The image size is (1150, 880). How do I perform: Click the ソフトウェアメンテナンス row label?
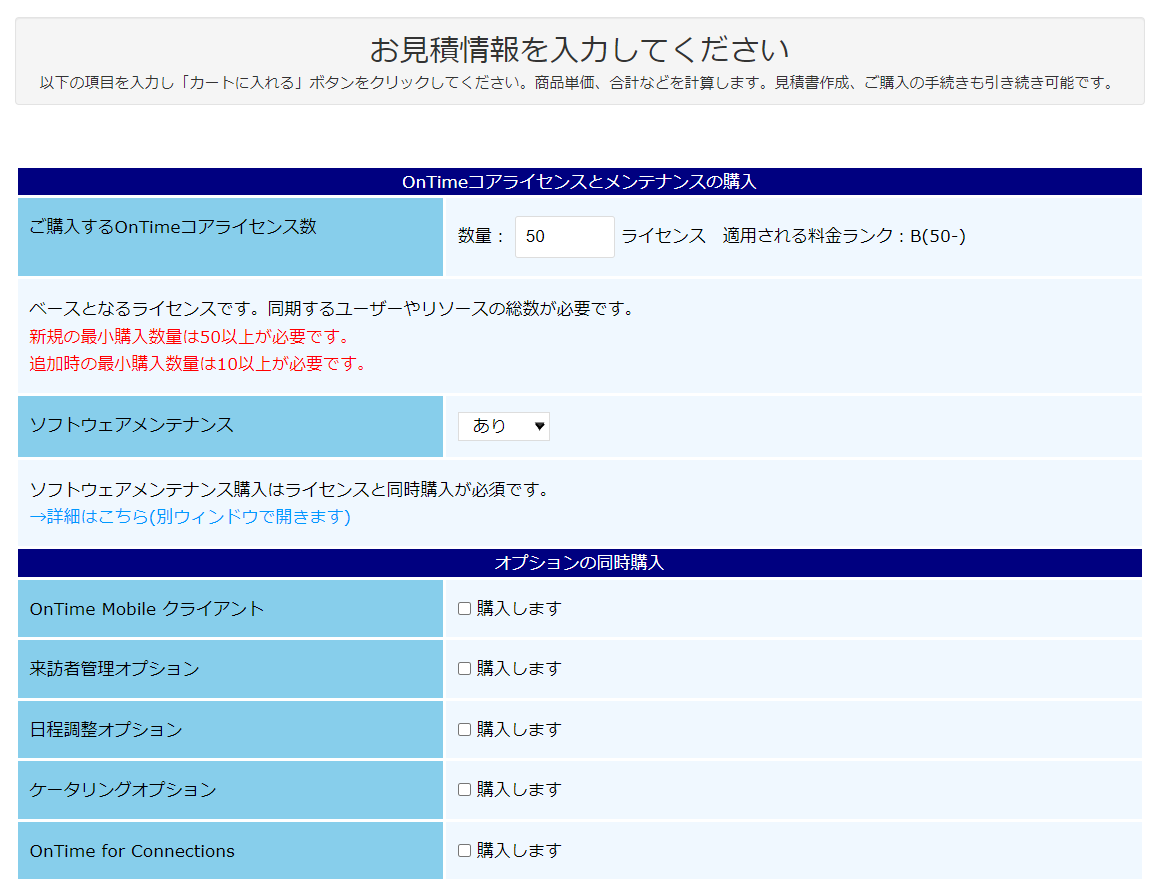click(132, 425)
